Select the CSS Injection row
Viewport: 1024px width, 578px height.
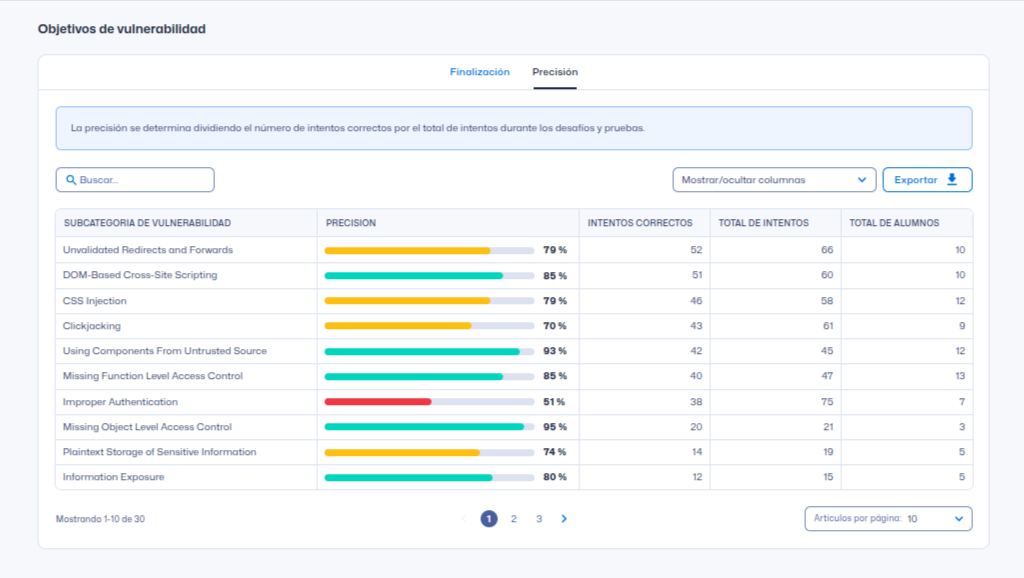pos(95,301)
